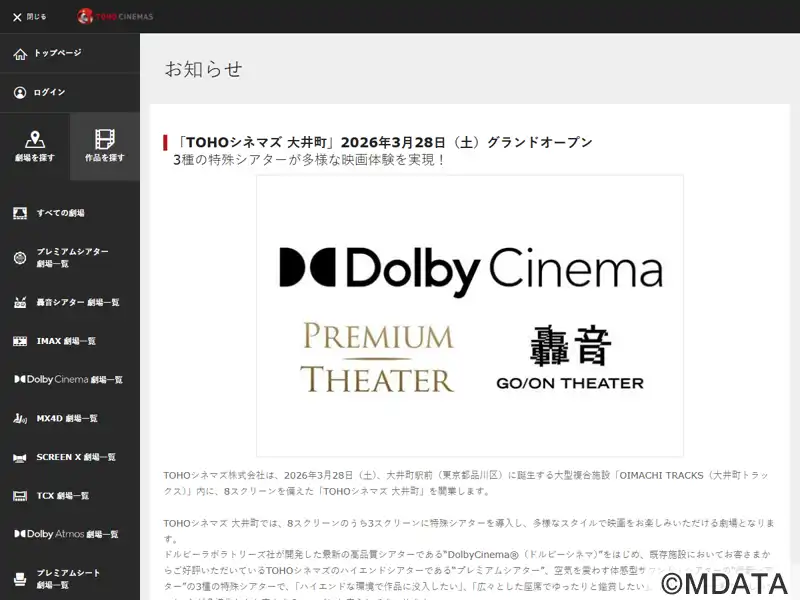The width and height of the screenshot is (800, 600).
Task: Click the login user icon
Action: click(x=20, y=92)
